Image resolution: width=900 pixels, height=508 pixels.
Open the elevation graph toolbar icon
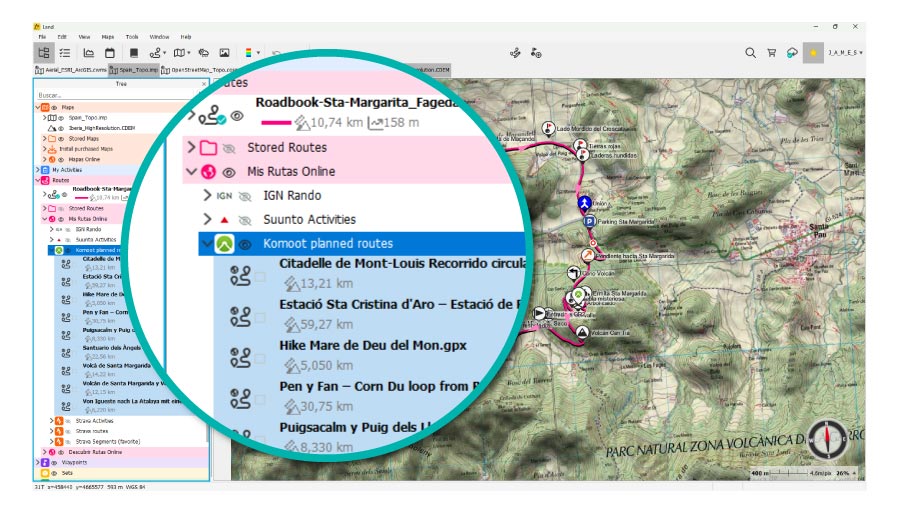[x=89, y=53]
